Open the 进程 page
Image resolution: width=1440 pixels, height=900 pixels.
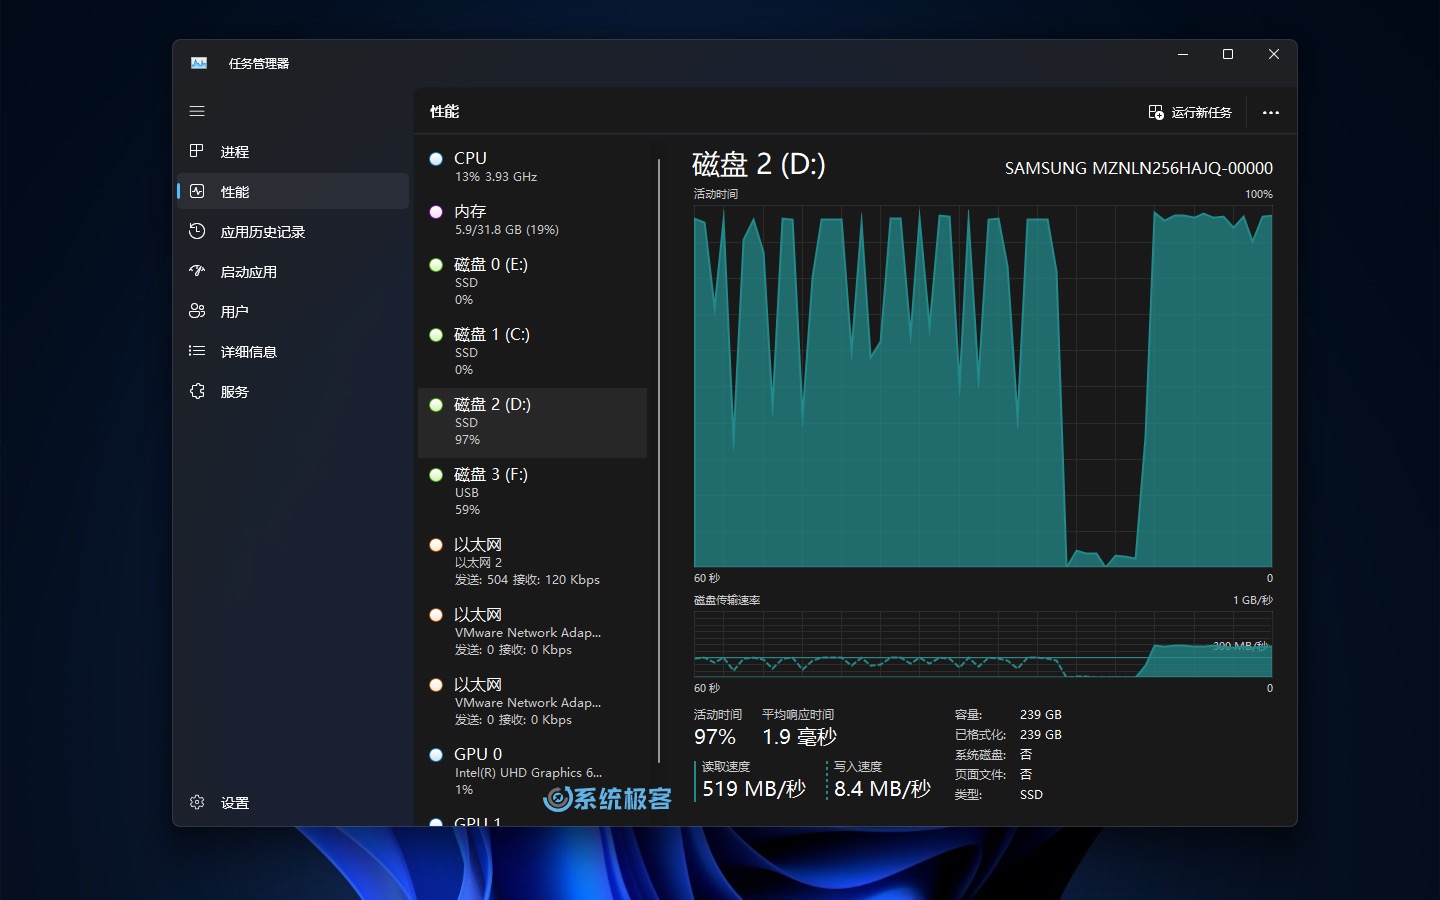[x=293, y=151]
